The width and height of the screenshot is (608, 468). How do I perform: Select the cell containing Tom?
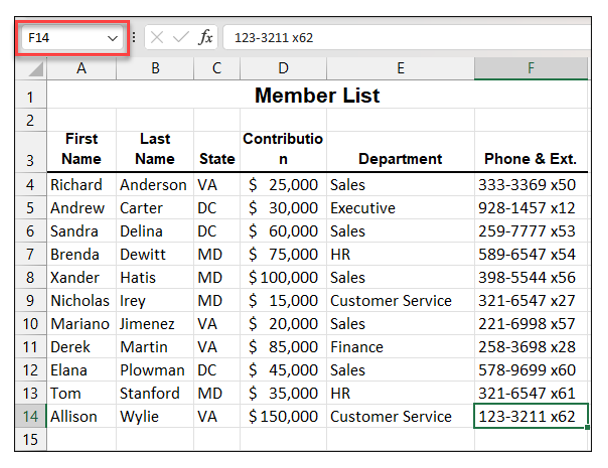(81, 393)
